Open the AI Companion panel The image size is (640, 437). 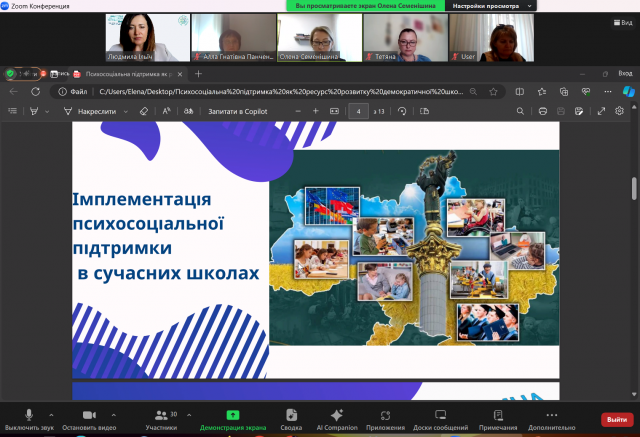coord(337,415)
